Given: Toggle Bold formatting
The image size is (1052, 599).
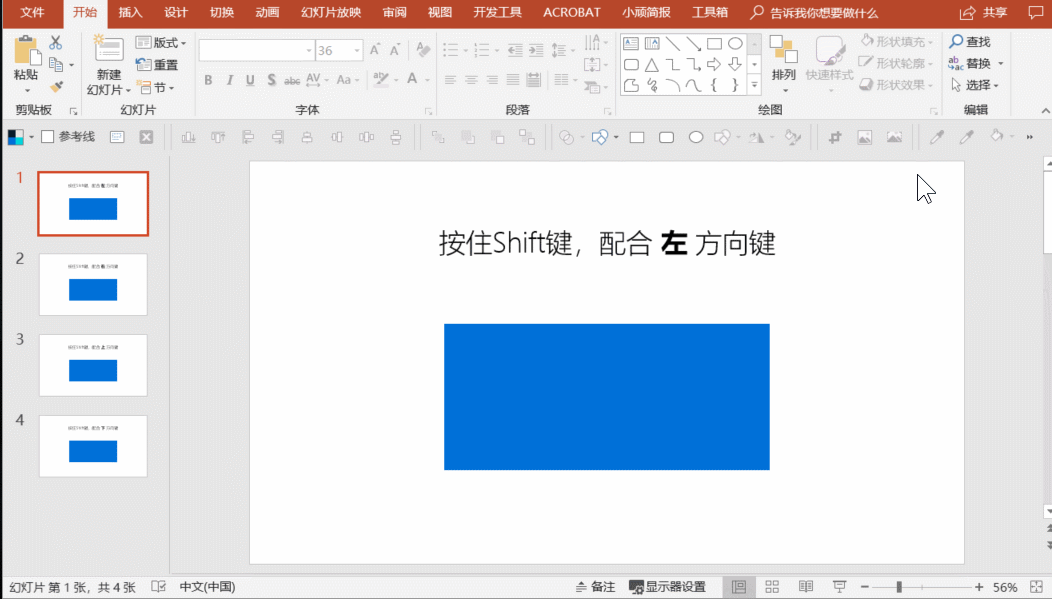Looking at the screenshot, I should pyautogui.click(x=209, y=80).
